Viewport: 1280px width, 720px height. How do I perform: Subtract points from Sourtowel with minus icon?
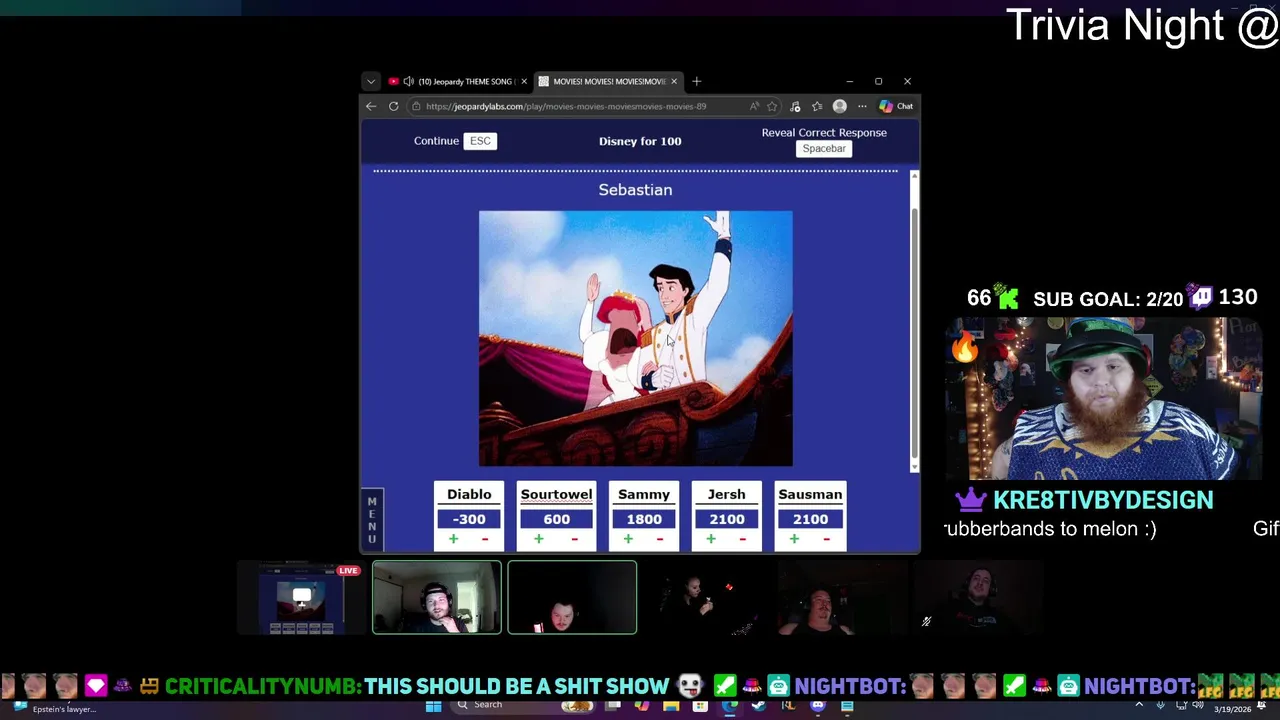point(574,539)
